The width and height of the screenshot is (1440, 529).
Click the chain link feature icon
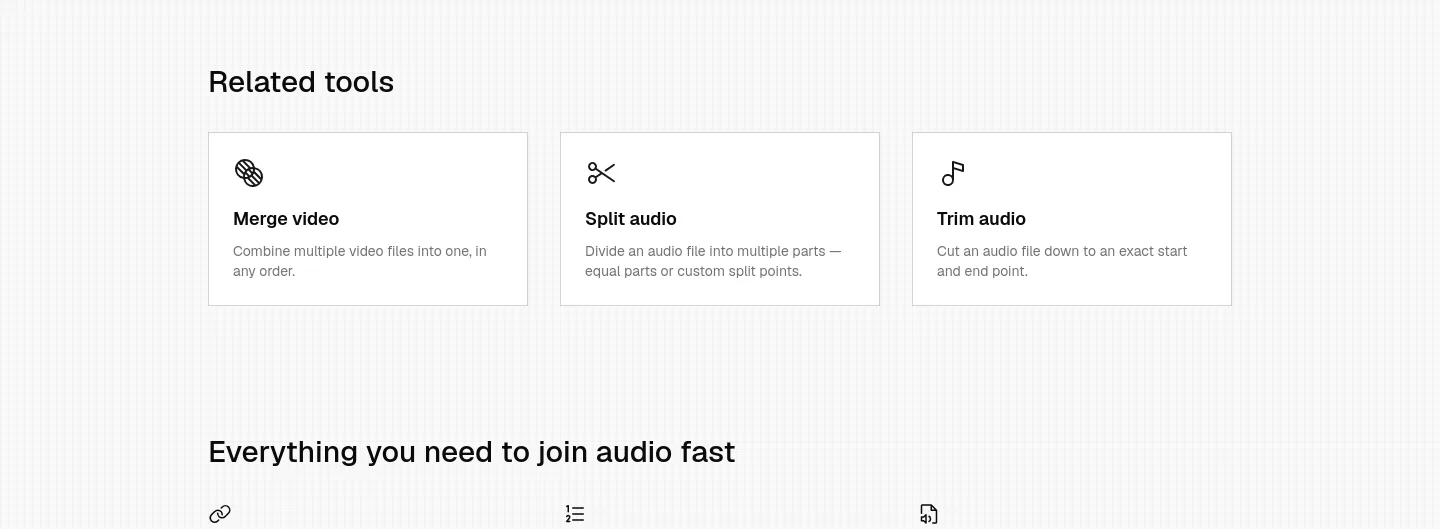220,514
